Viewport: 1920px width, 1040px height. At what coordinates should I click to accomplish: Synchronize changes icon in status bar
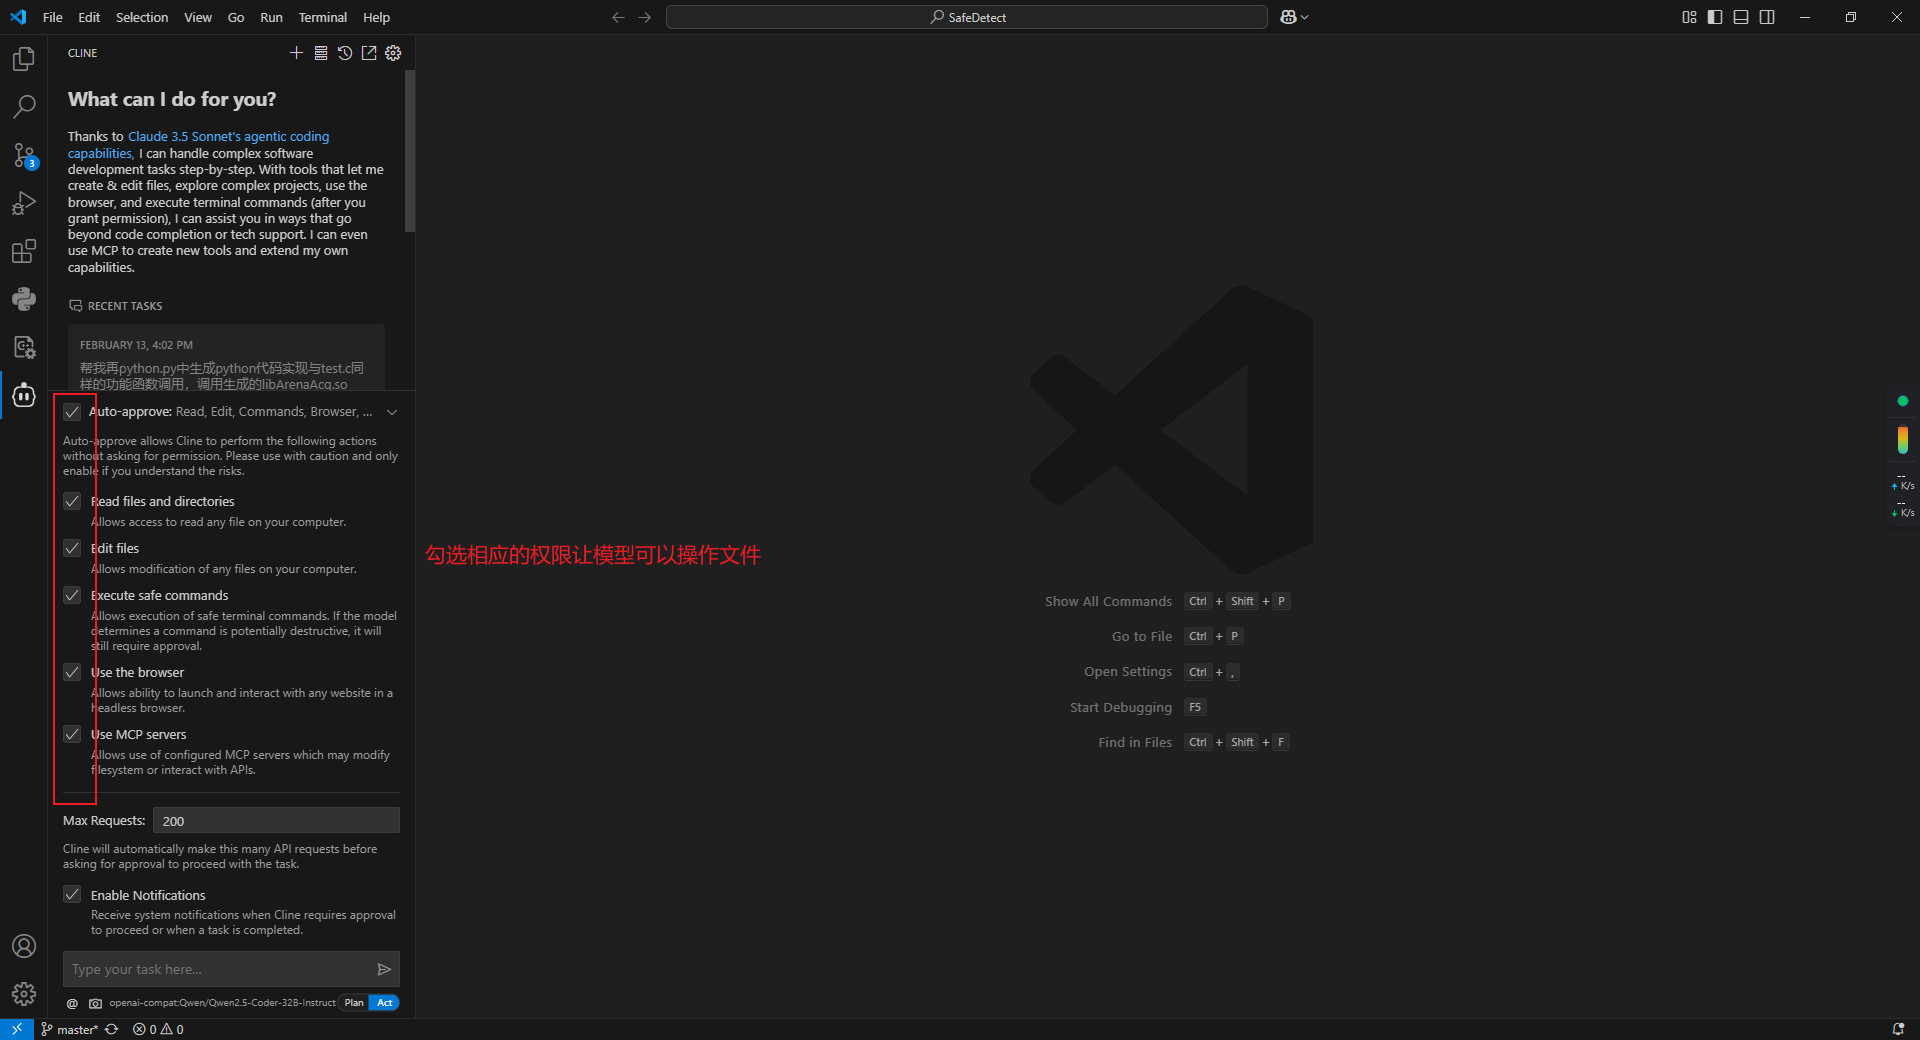[x=111, y=1029]
